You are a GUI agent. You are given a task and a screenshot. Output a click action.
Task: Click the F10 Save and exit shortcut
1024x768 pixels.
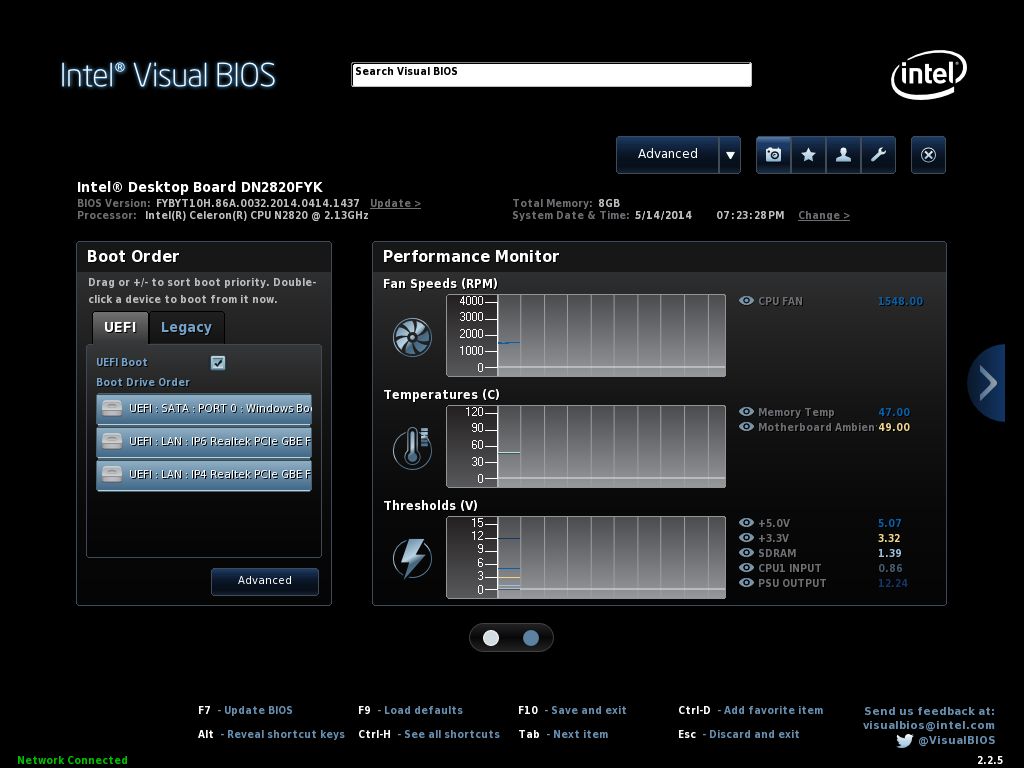572,711
